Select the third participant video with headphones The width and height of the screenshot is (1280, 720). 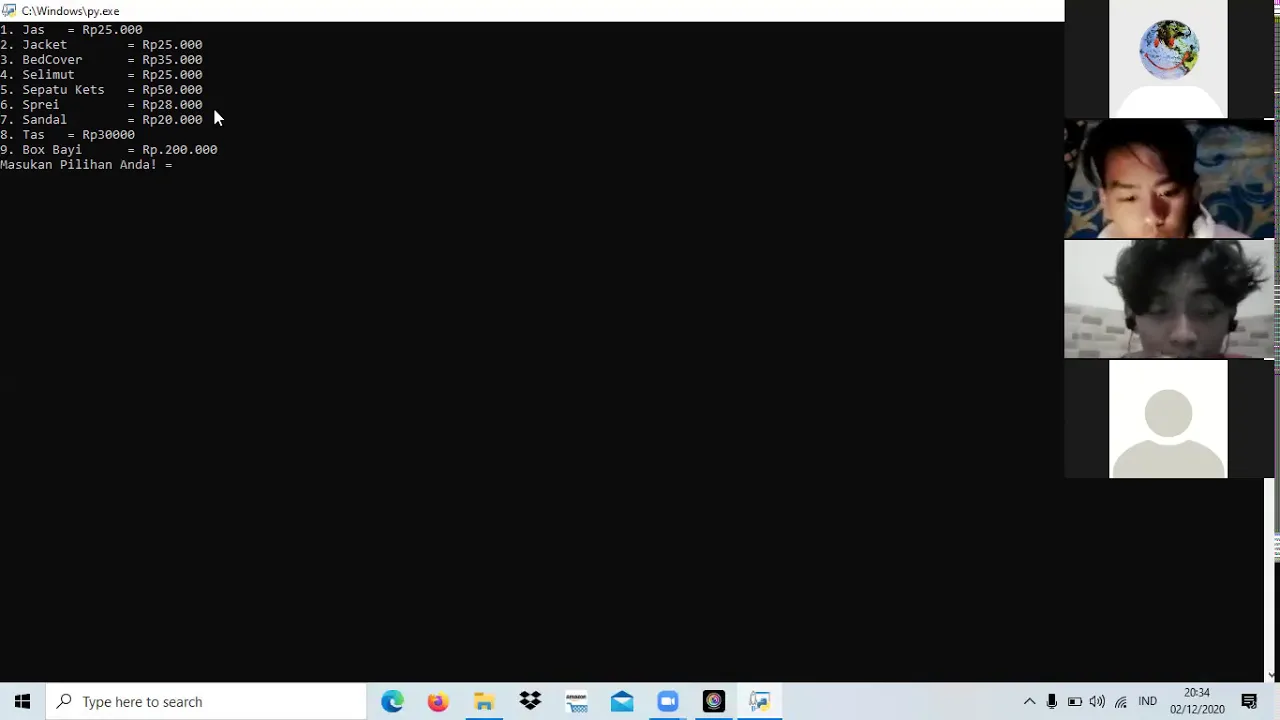pyautogui.click(x=1169, y=299)
